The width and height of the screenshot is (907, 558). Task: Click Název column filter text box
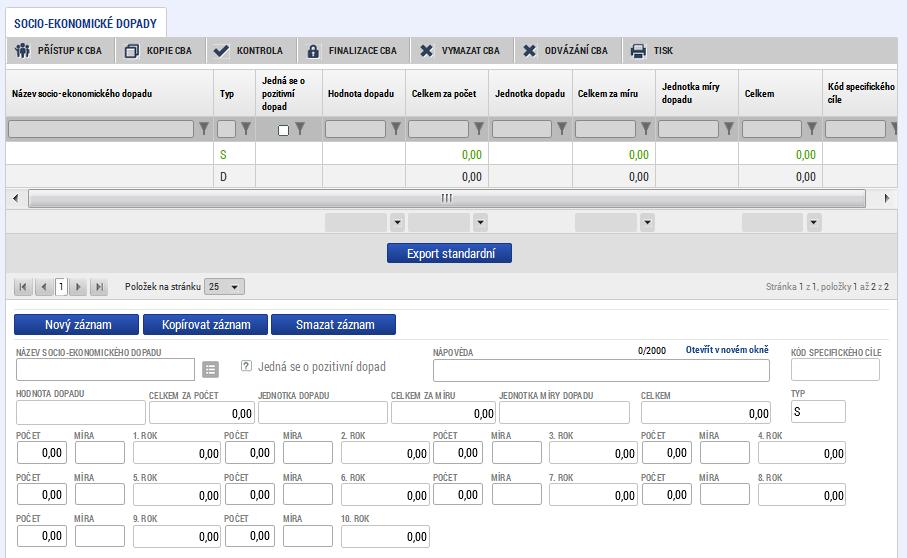point(101,129)
